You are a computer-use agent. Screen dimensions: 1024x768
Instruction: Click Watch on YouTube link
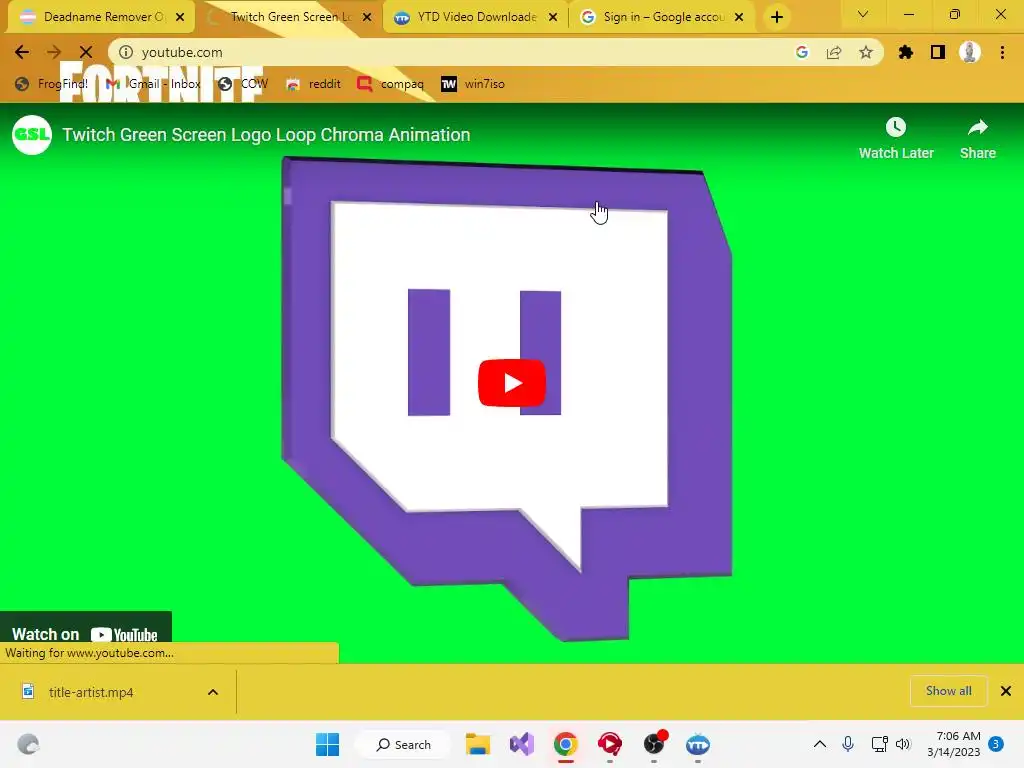pyautogui.click(x=86, y=634)
